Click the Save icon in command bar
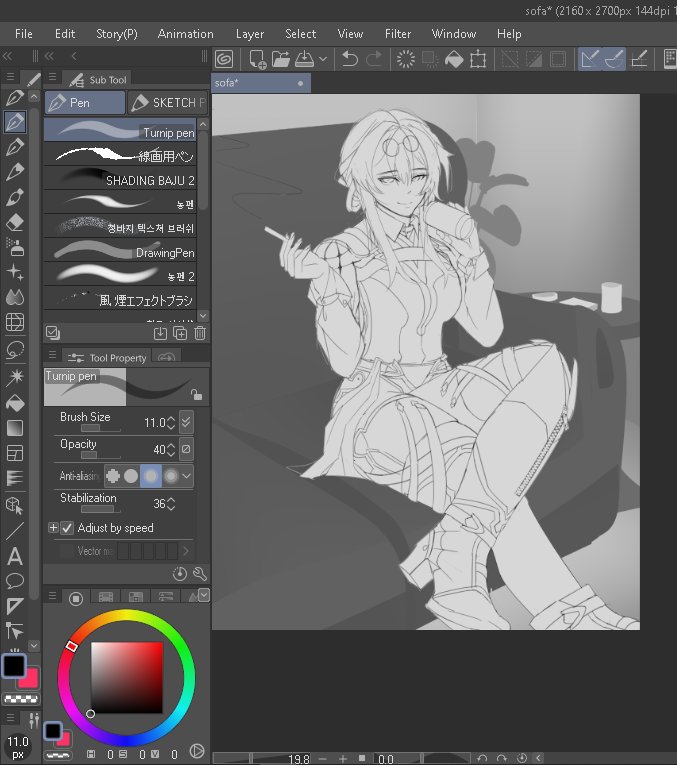 click(x=305, y=59)
